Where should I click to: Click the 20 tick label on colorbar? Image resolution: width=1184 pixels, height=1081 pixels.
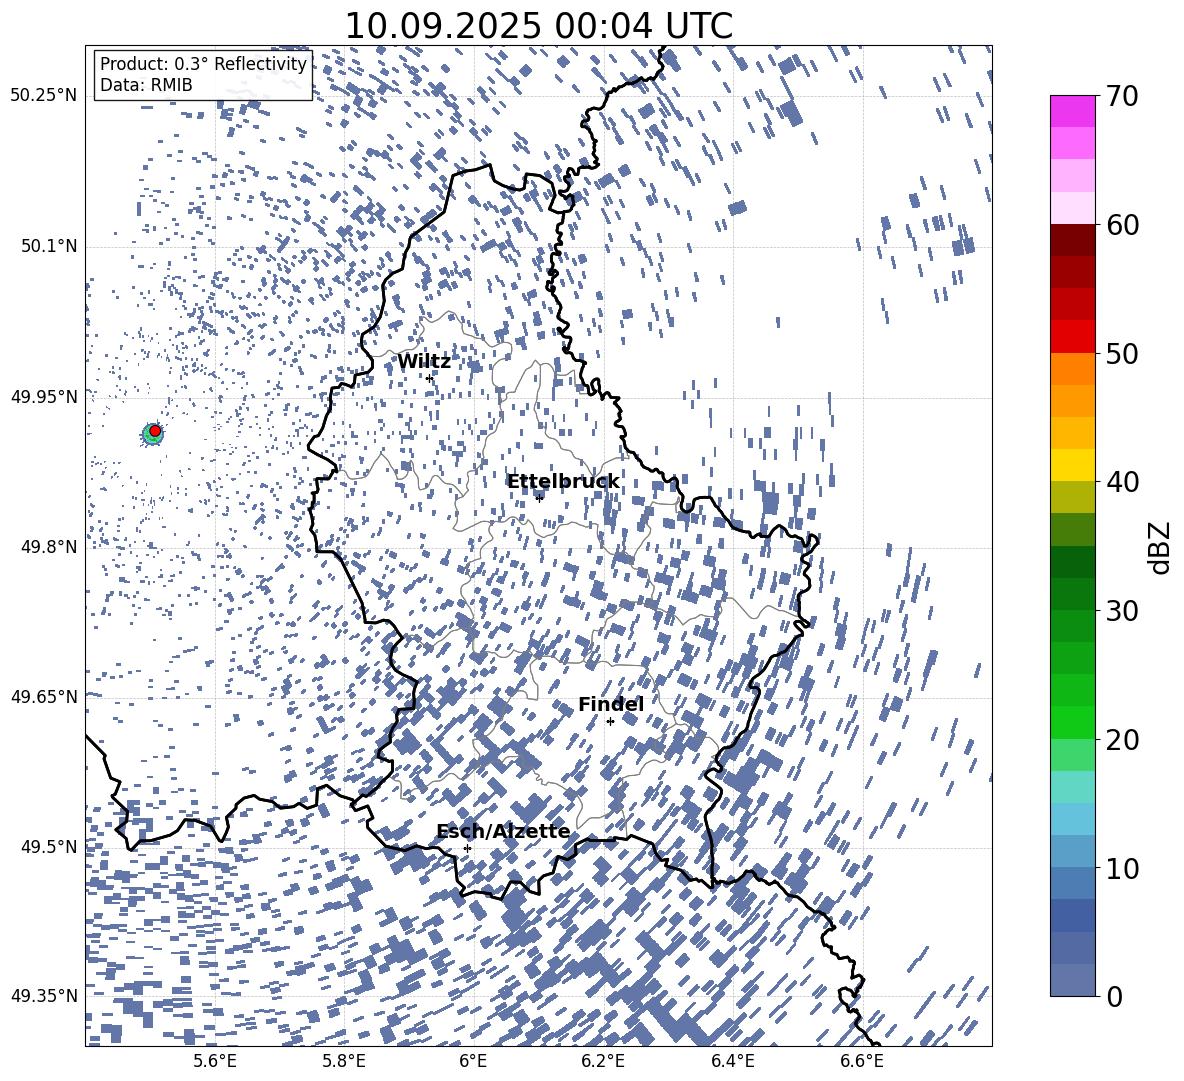click(1122, 739)
